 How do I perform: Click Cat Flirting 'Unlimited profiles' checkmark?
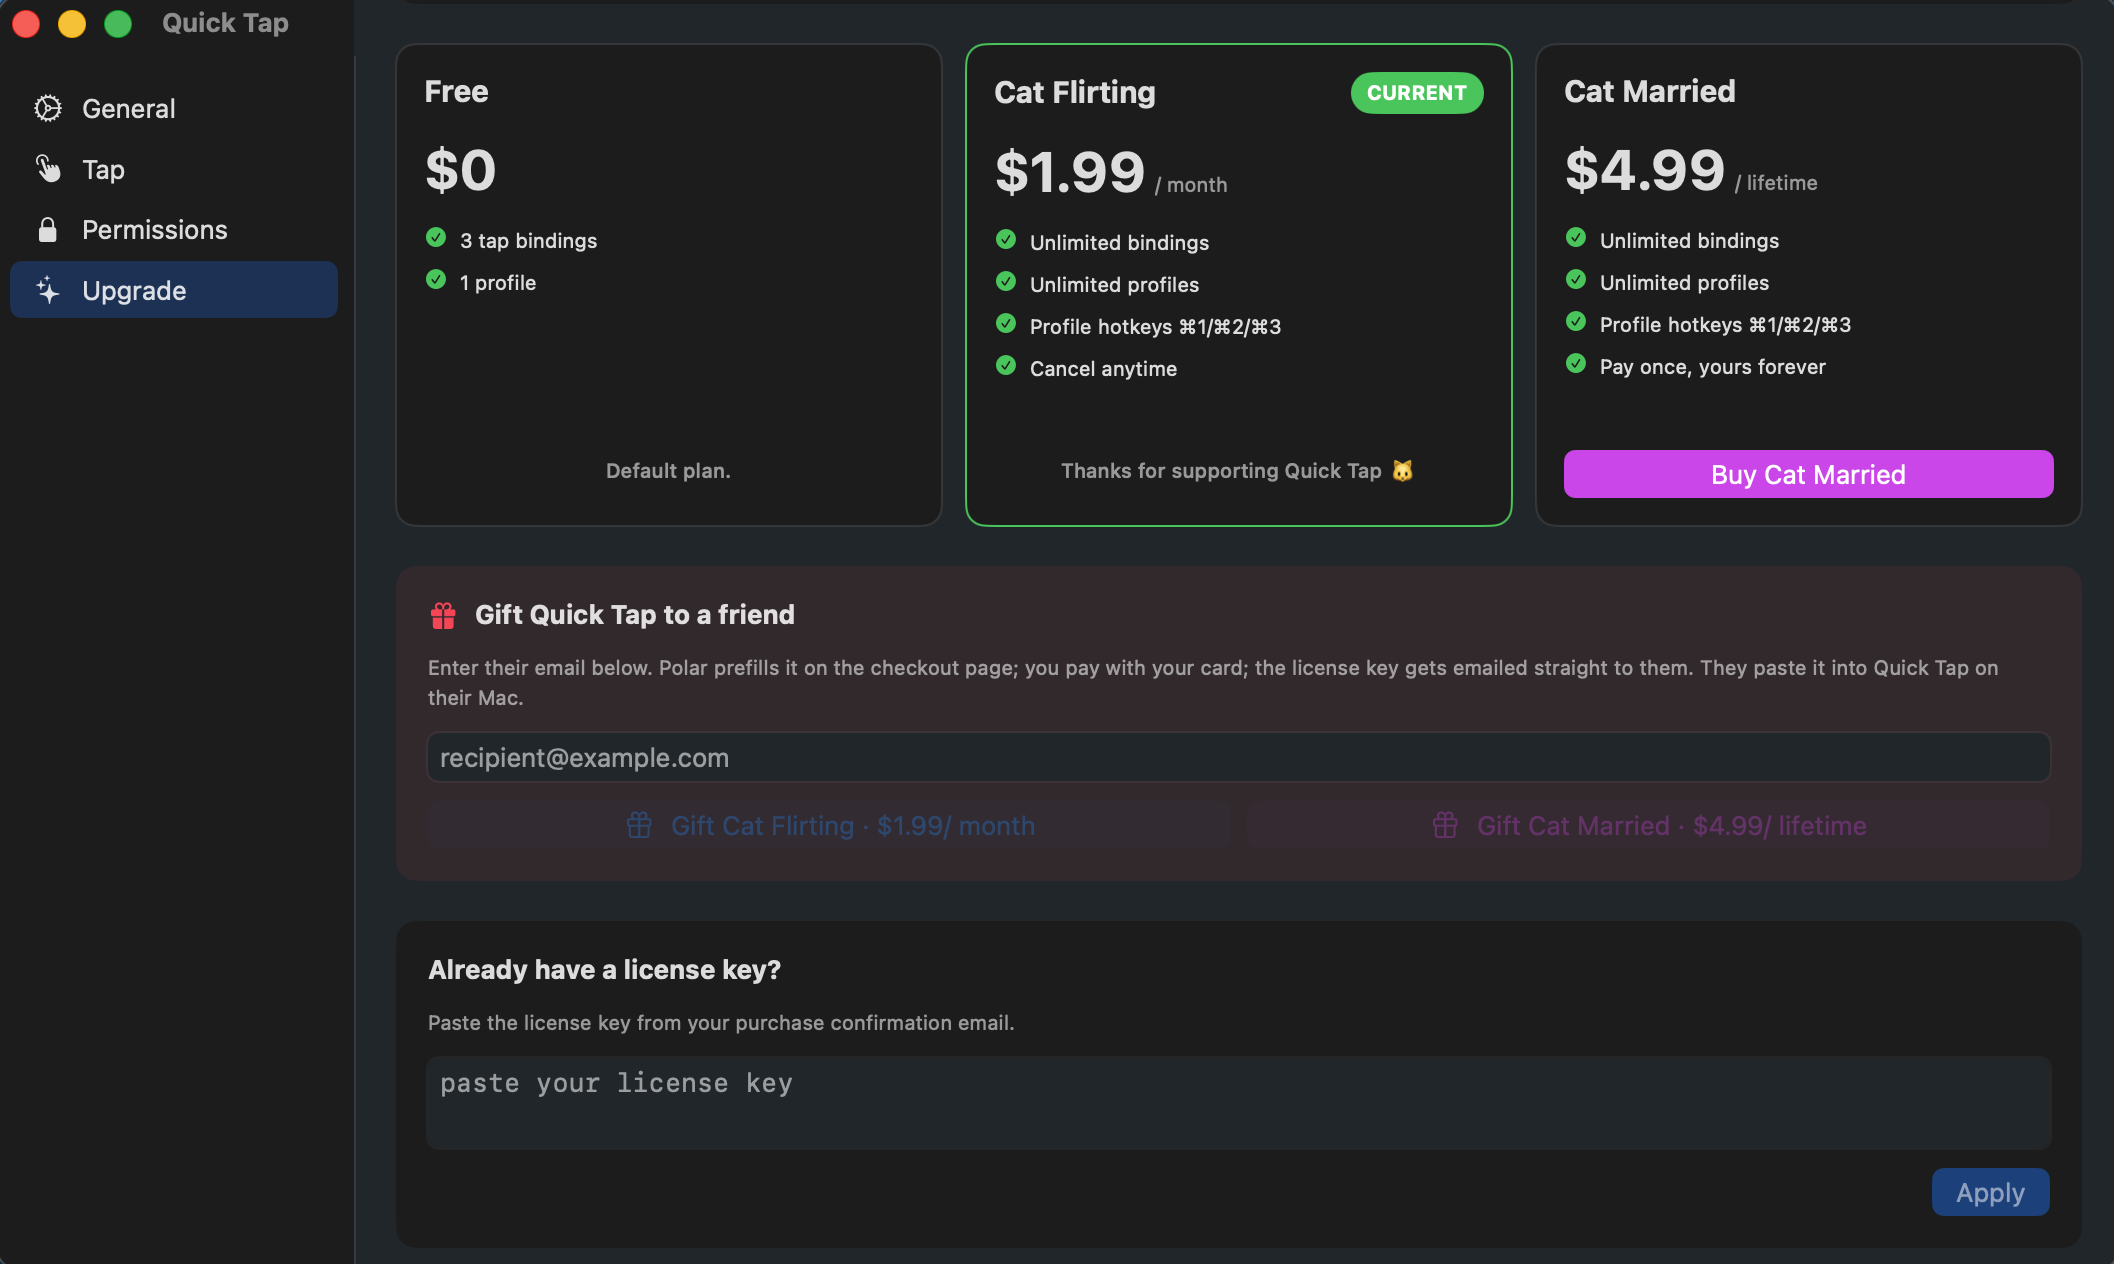pos(1006,282)
